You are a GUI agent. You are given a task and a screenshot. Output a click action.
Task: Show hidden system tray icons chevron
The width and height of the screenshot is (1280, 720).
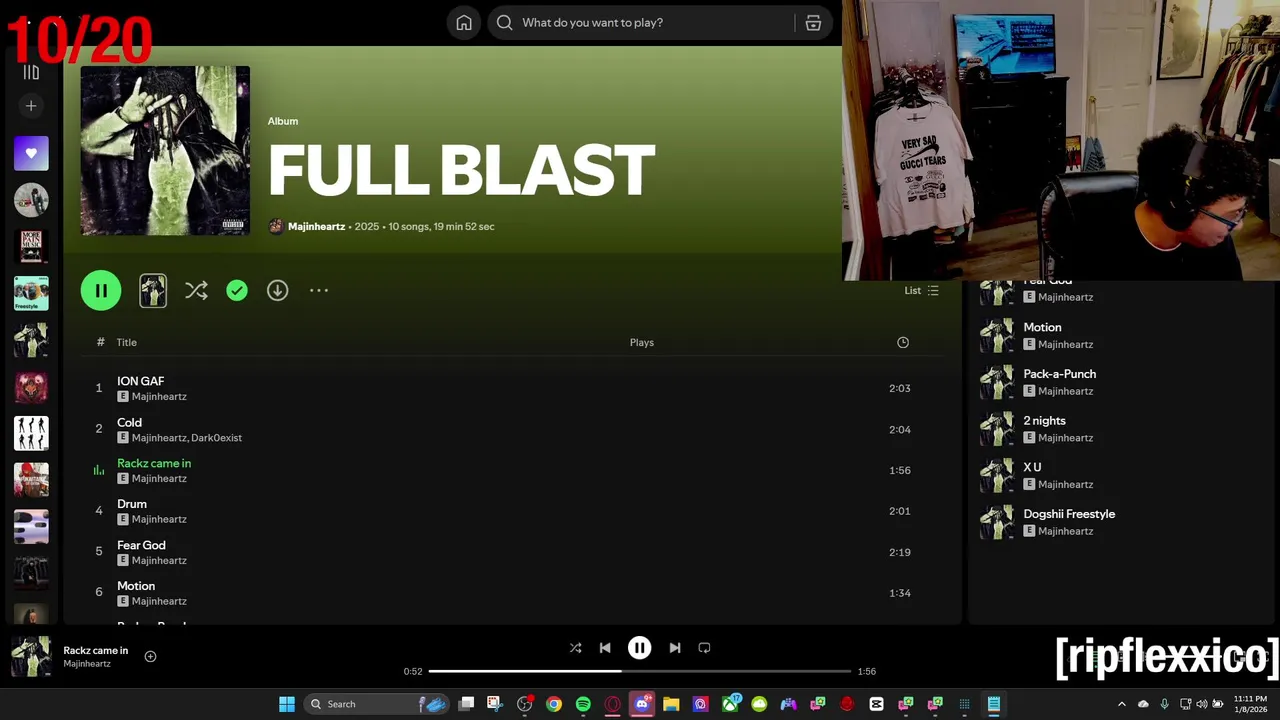(1121, 704)
